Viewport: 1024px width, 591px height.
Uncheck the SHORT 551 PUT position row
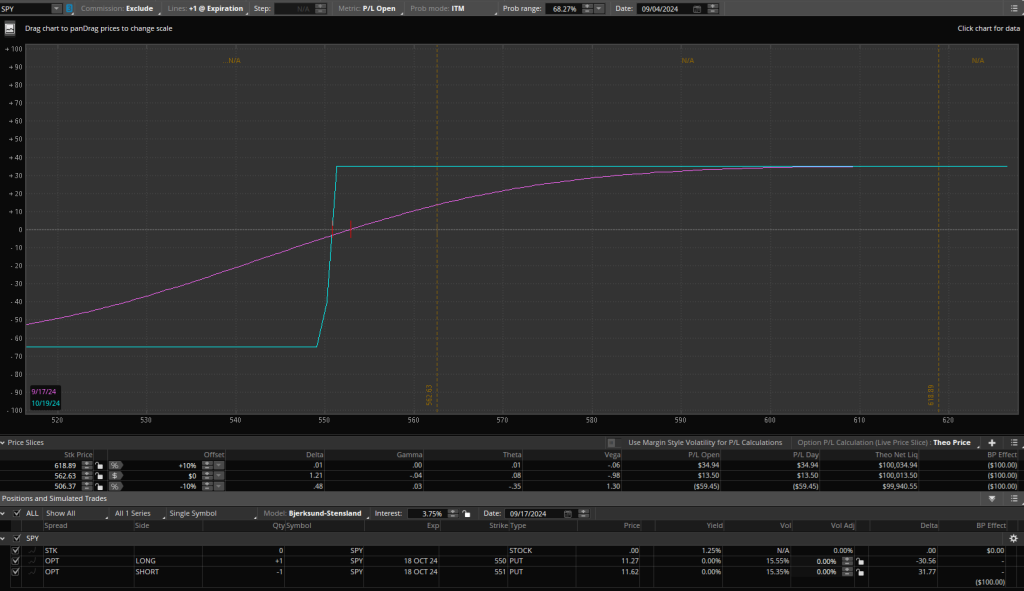16,571
